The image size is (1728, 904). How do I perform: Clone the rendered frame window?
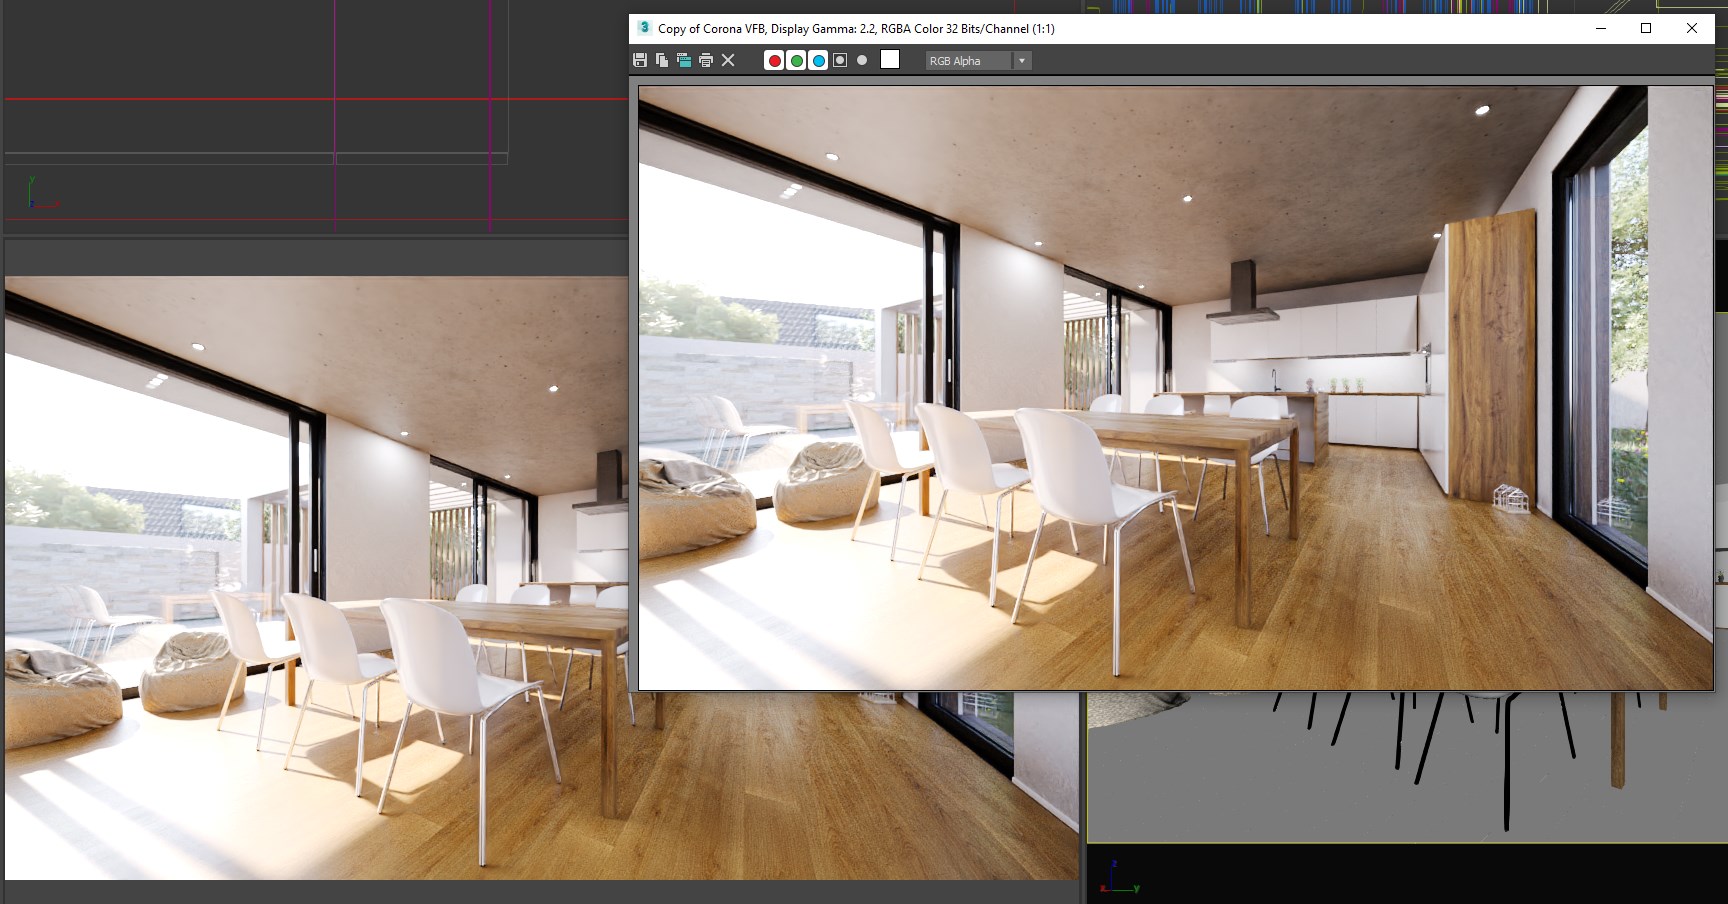684,61
